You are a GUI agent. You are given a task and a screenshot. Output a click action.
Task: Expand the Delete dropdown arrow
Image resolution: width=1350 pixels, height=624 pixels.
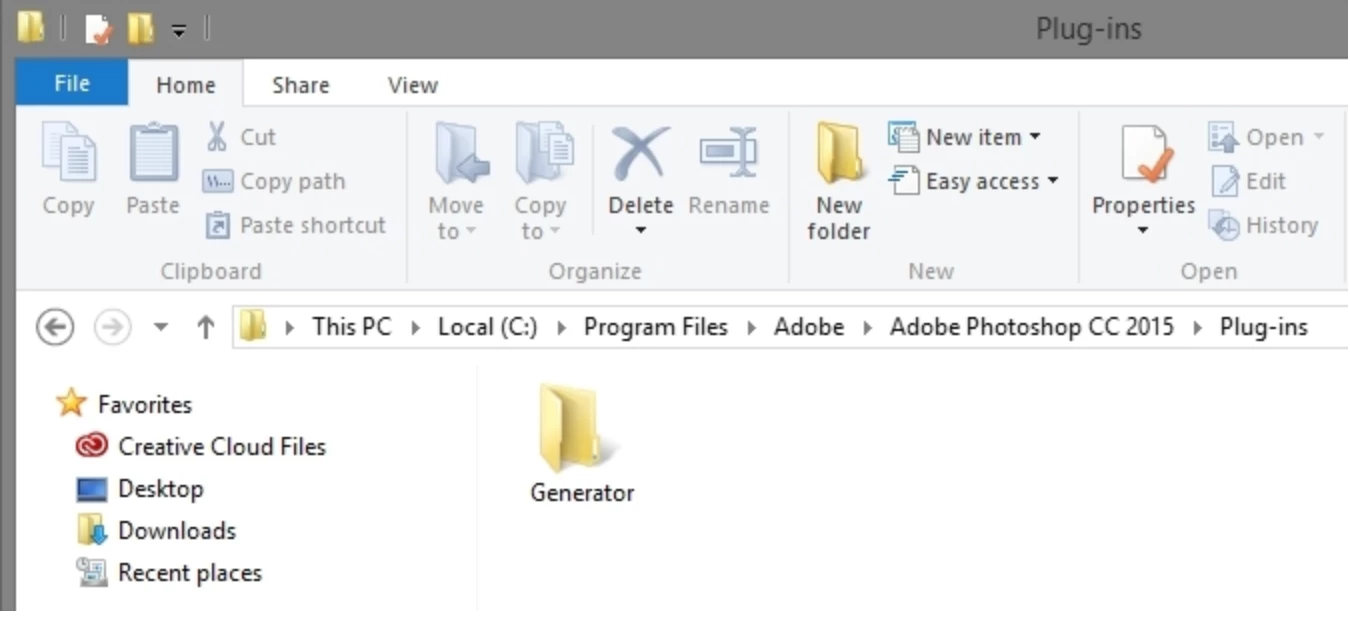pyautogui.click(x=641, y=231)
